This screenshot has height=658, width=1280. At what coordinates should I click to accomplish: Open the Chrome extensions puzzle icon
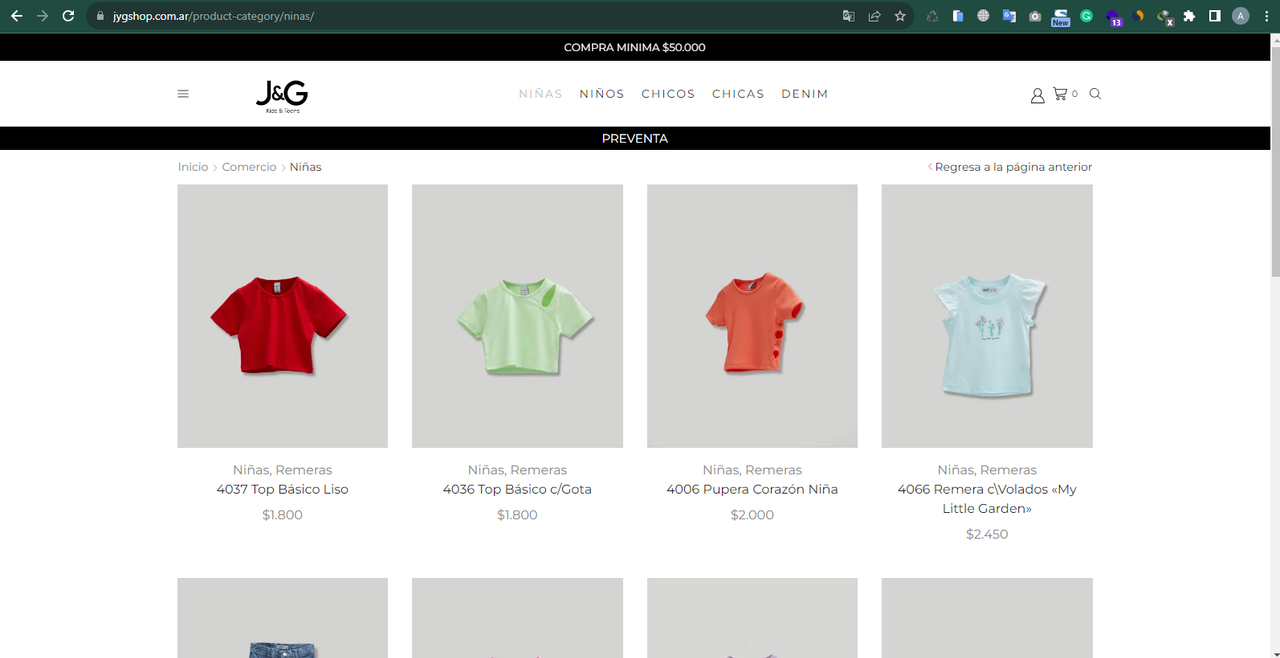(1189, 16)
